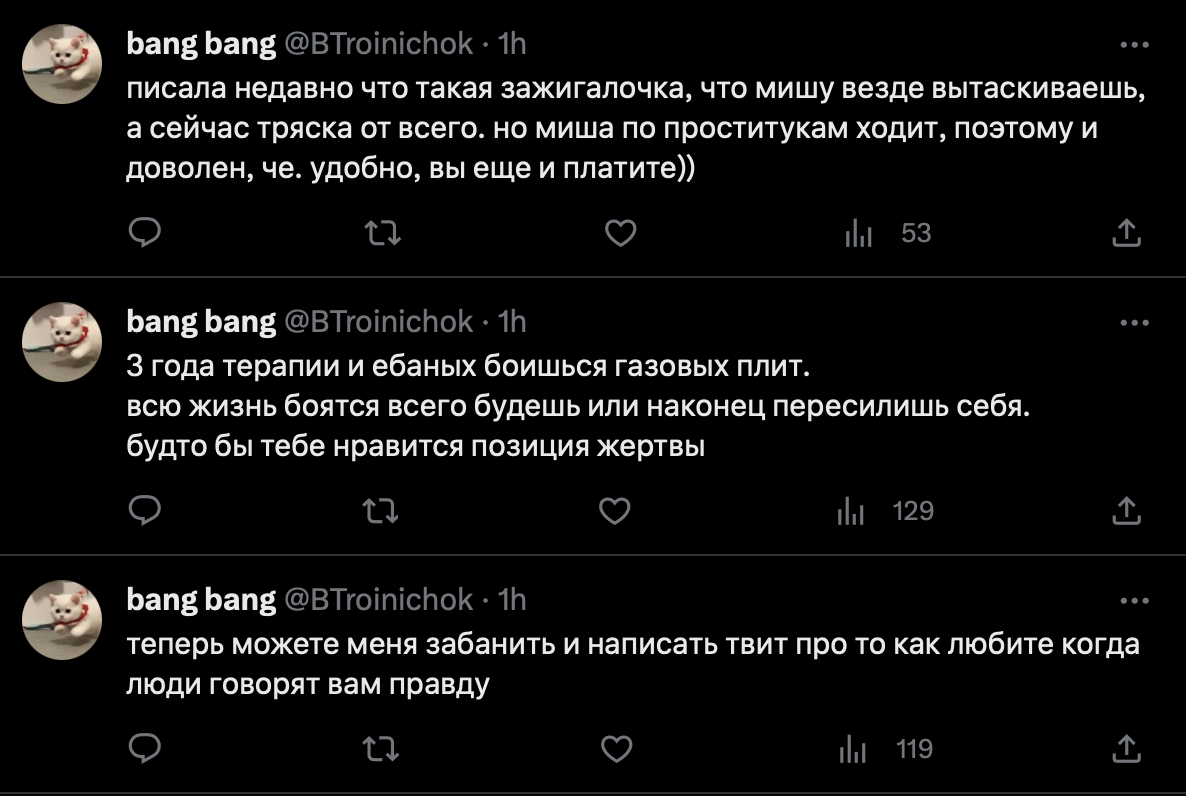Retweet the first bang bang tweet
Image resolution: width=1186 pixels, height=796 pixels.
[383, 234]
